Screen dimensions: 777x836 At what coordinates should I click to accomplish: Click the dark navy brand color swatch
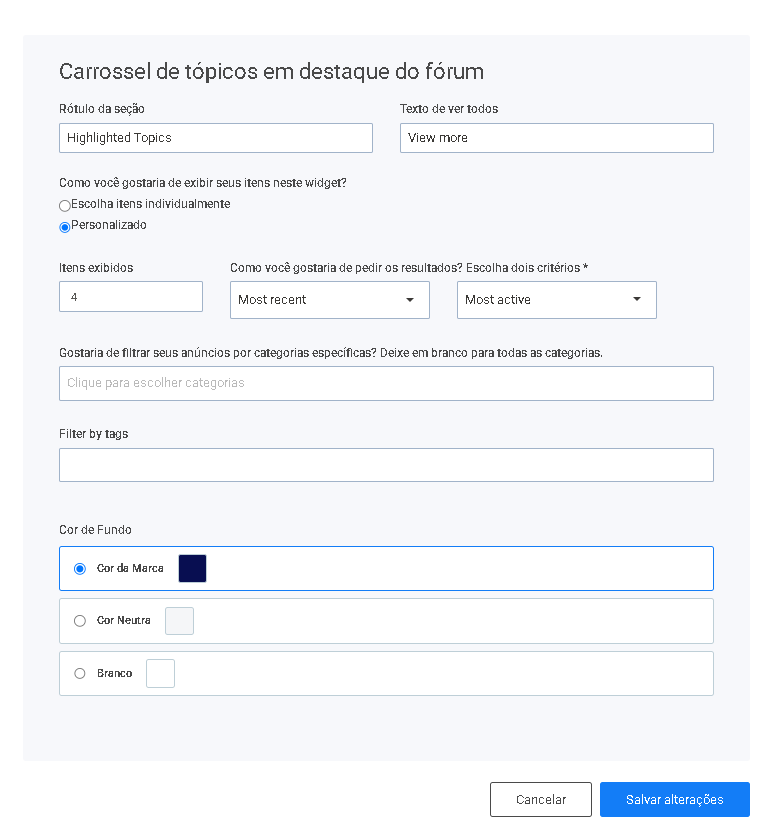click(x=193, y=568)
